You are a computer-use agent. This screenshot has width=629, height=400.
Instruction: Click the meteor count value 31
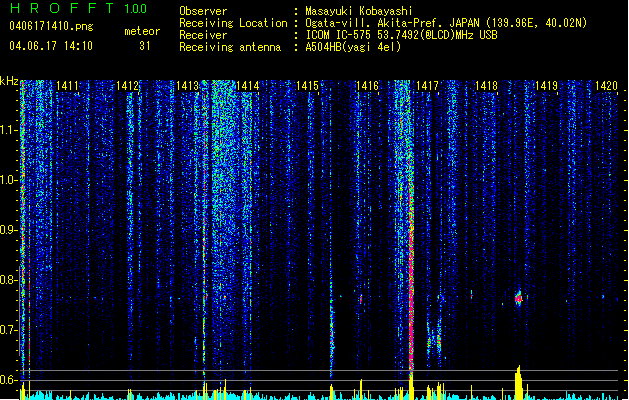(x=145, y=46)
